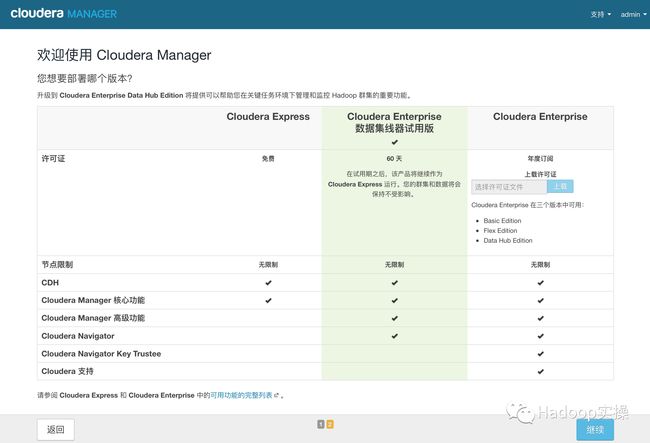Click Cloudera Navigator checkmark in trial column

[394, 336]
